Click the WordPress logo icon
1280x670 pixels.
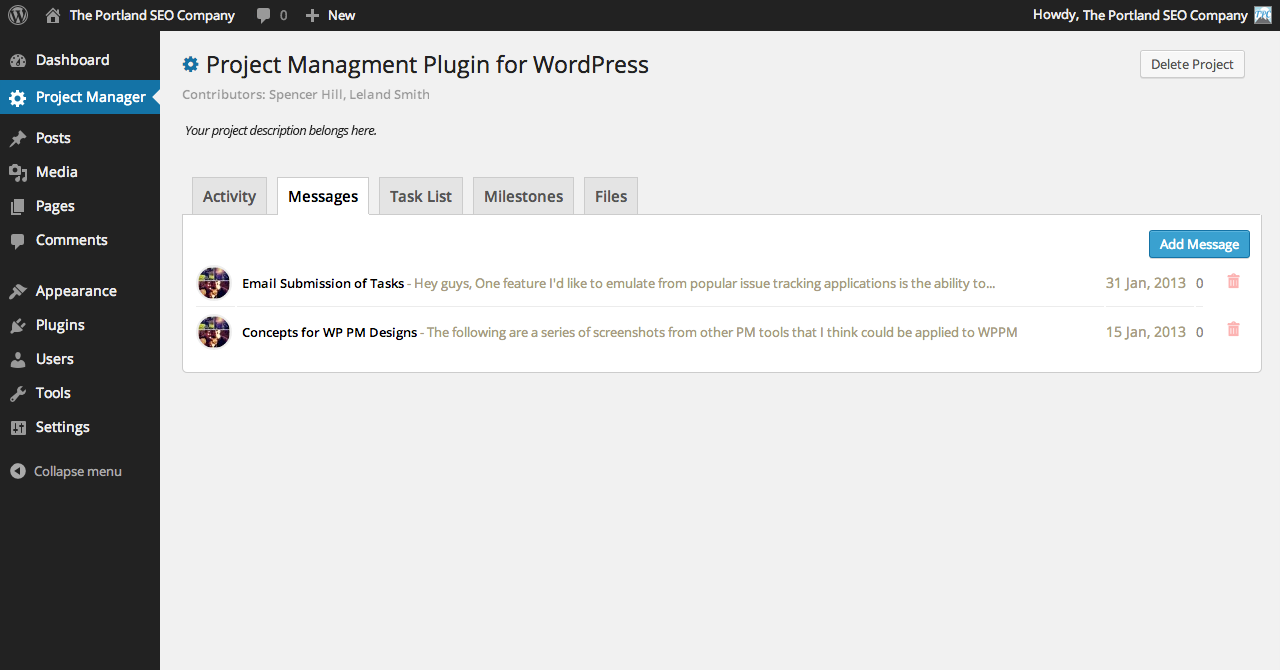point(18,15)
